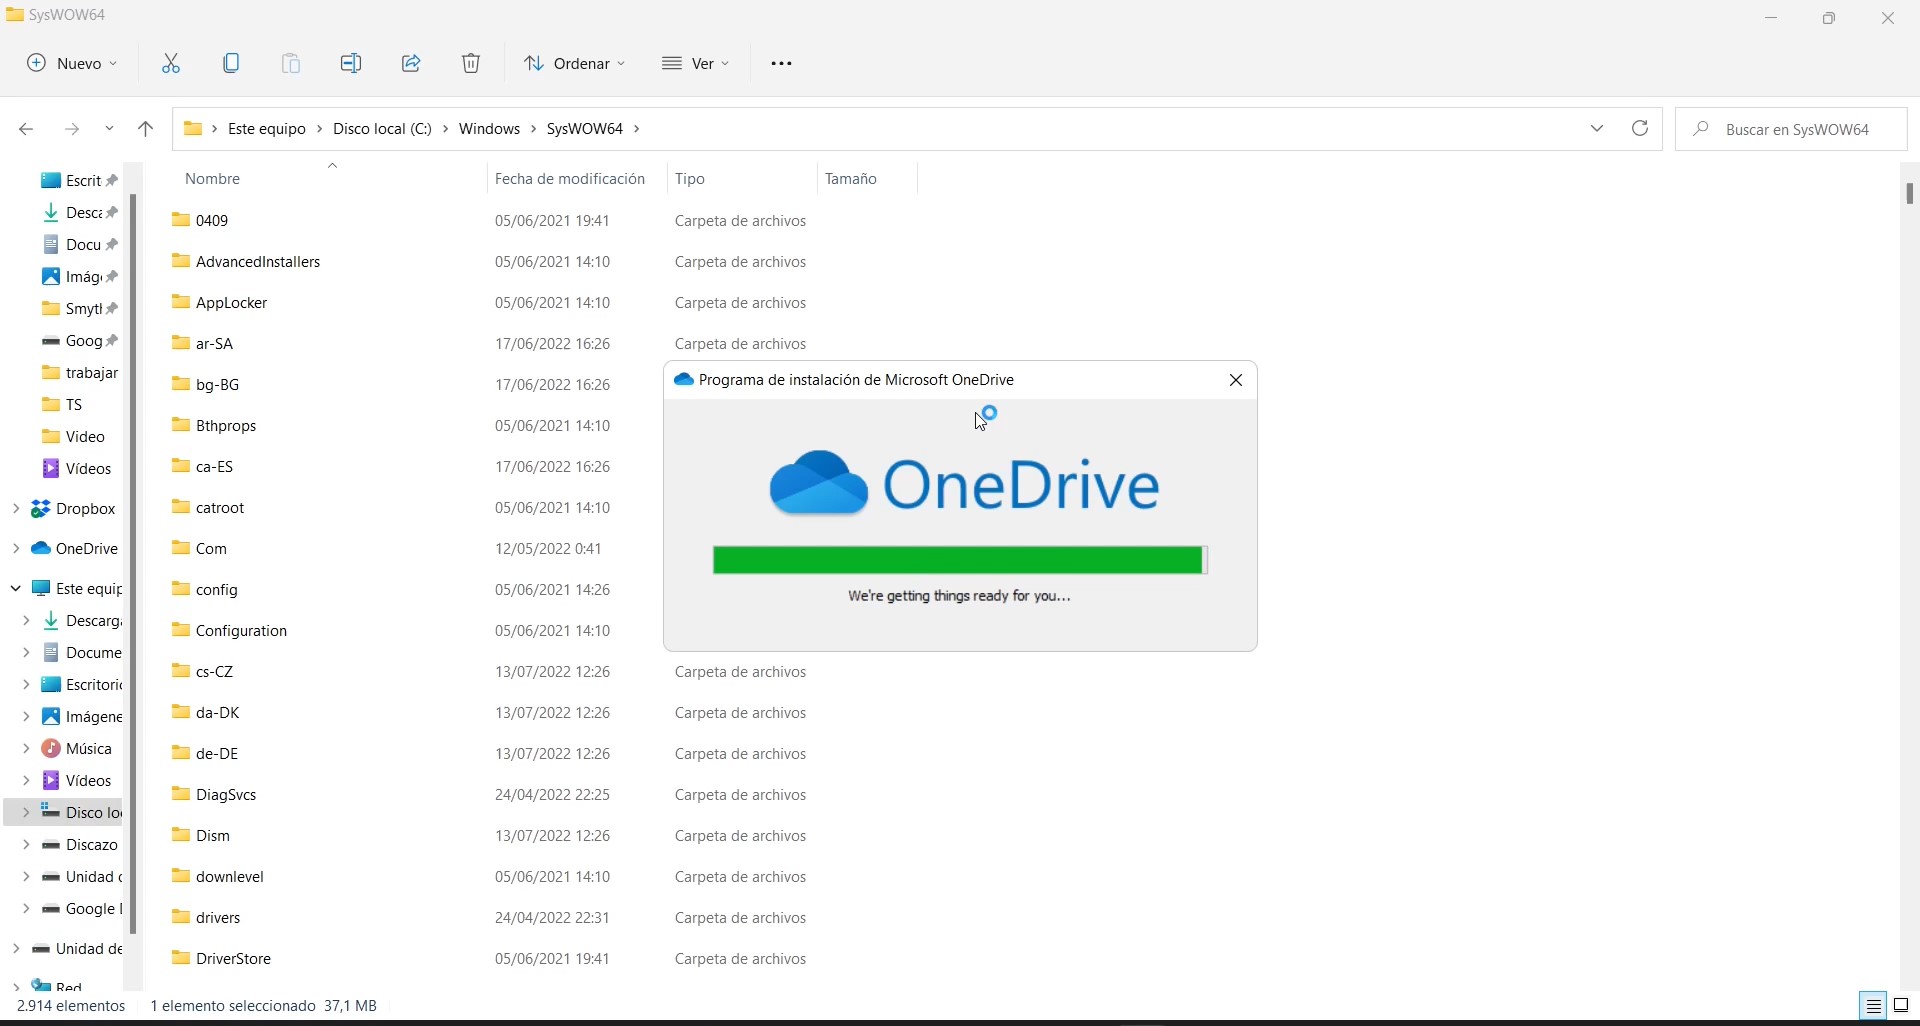Viewport: 1920px width, 1026px height.
Task: Switch to large thumbnails view in status bar
Action: [1901, 1006]
